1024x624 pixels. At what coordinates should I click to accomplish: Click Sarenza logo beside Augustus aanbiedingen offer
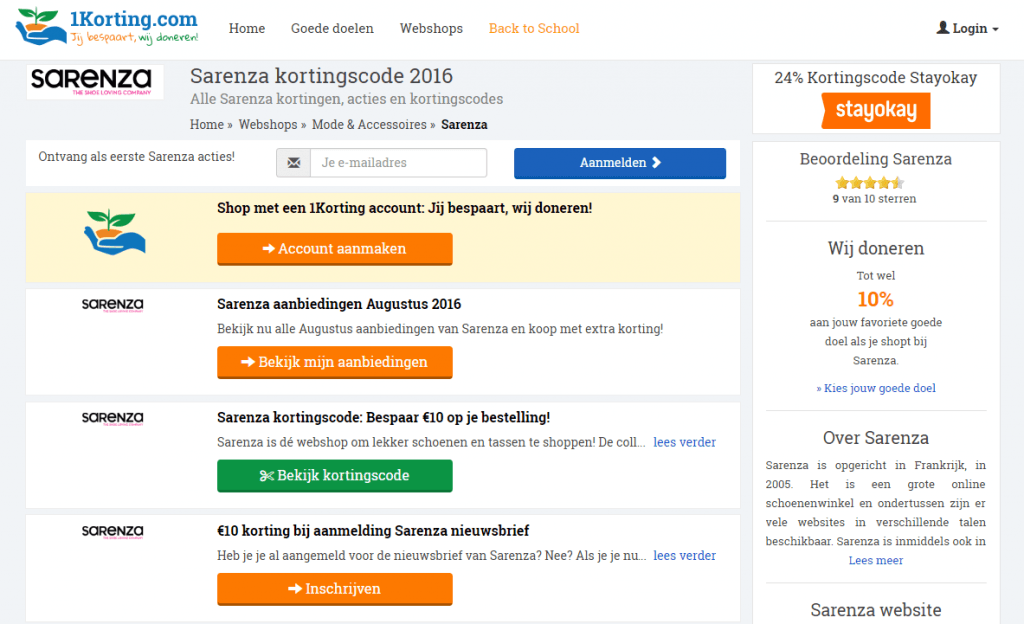click(112, 305)
